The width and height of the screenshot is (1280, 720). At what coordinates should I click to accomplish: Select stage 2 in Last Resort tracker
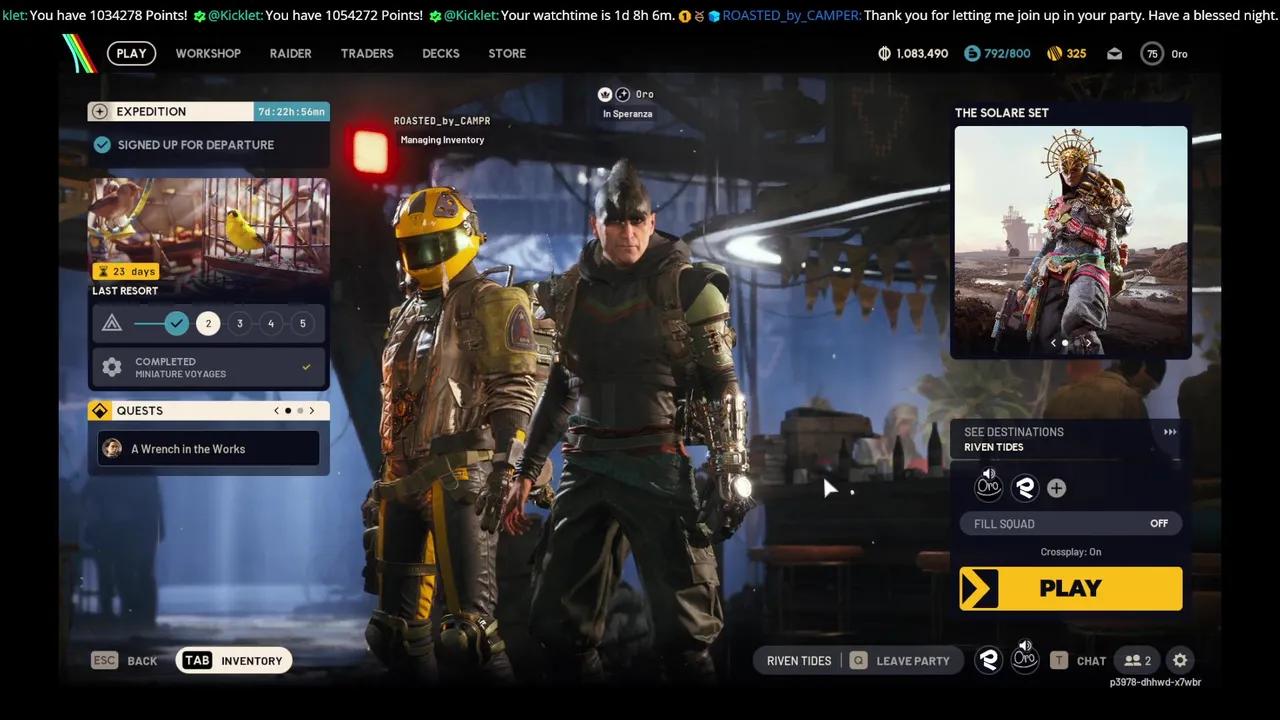(208, 323)
